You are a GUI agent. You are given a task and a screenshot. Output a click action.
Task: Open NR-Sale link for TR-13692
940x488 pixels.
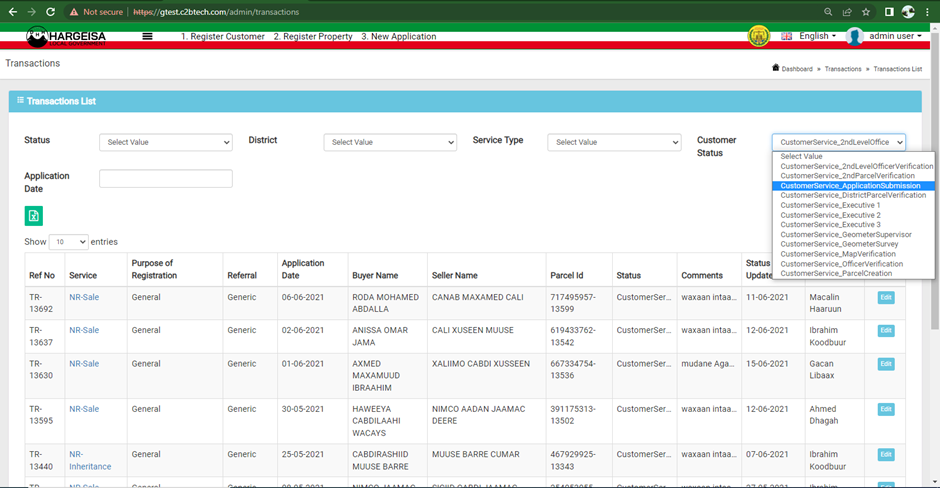[84, 297]
